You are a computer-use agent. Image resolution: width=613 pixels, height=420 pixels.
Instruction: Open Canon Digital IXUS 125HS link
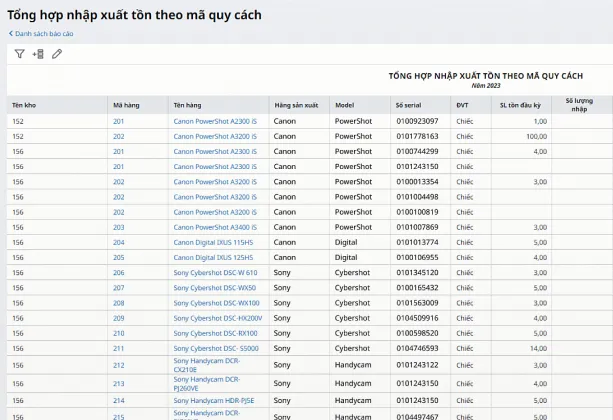(212, 257)
